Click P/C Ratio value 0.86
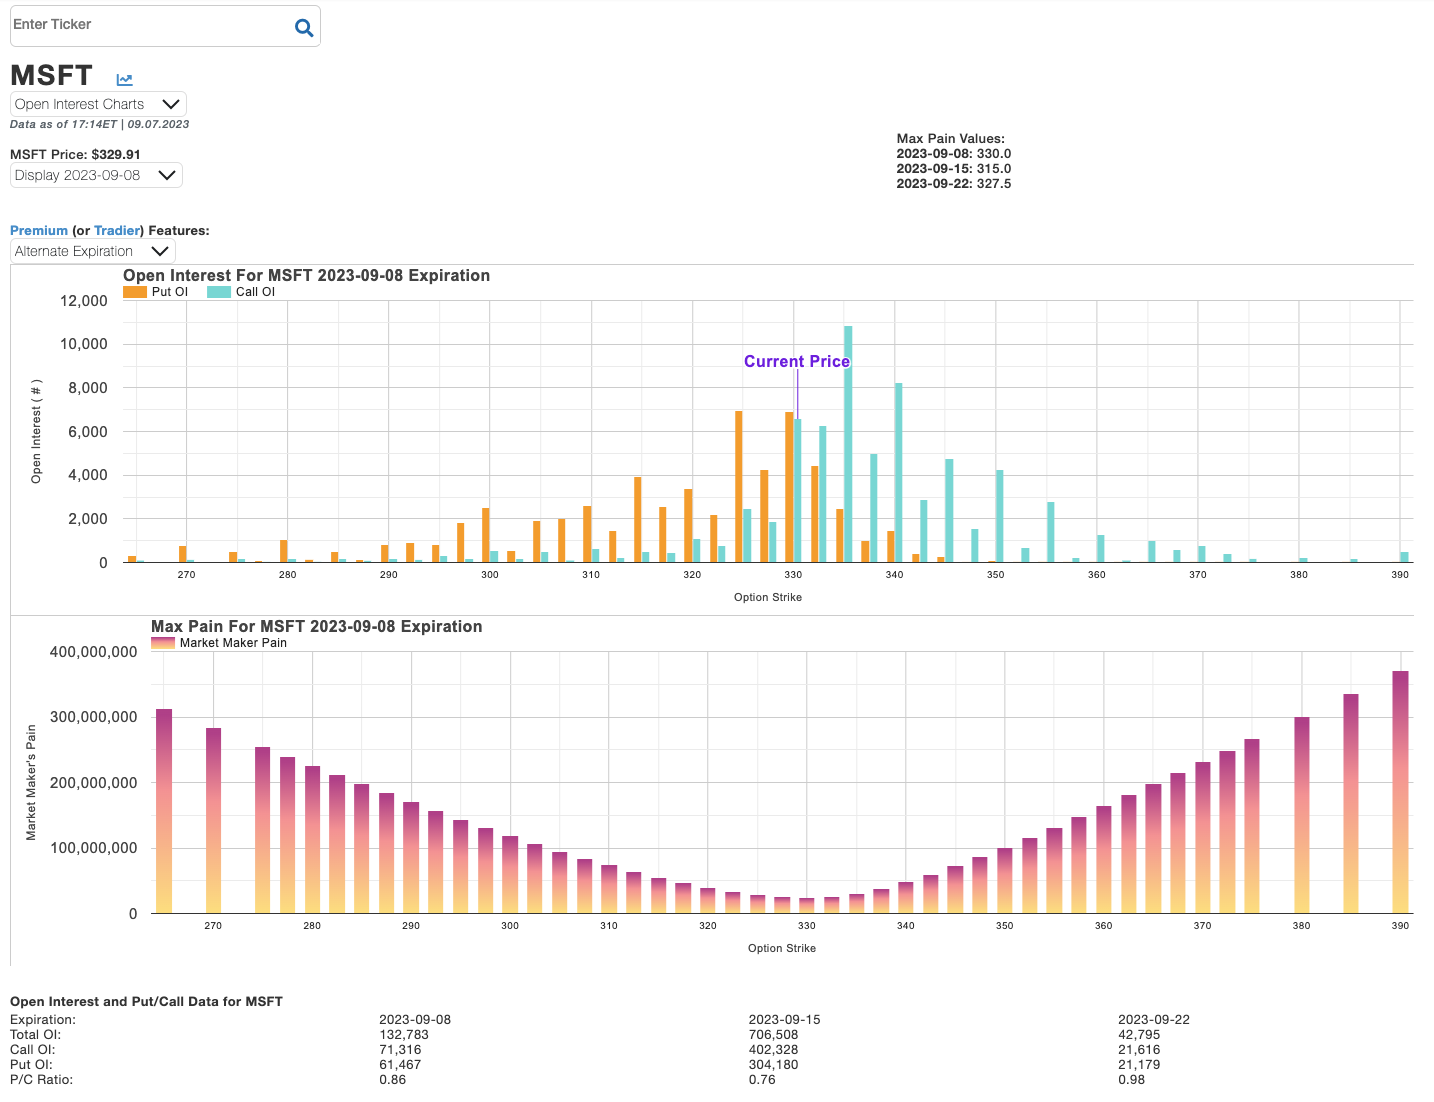Screen dimensions: 1434x1102 pyautogui.click(x=393, y=1080)
